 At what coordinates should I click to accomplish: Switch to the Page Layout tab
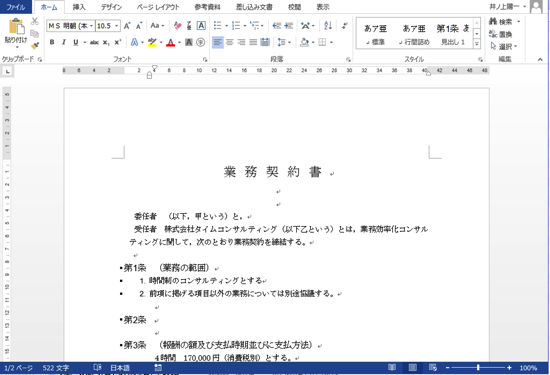click(158, 7)
